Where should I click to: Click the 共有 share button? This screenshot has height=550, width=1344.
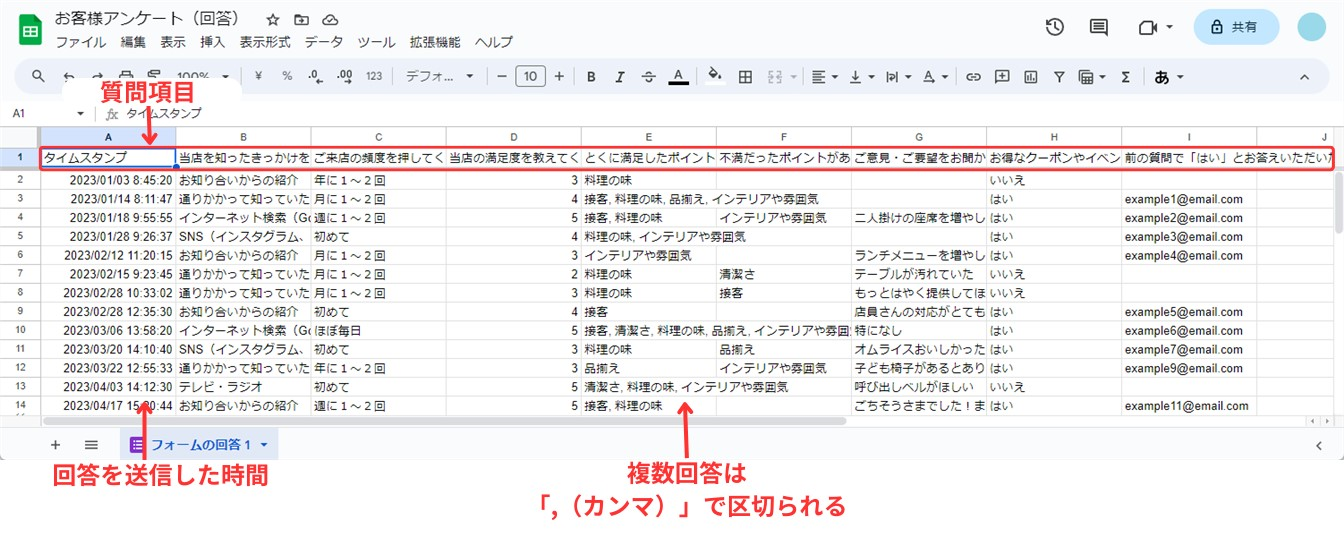tap(1235, 28)
